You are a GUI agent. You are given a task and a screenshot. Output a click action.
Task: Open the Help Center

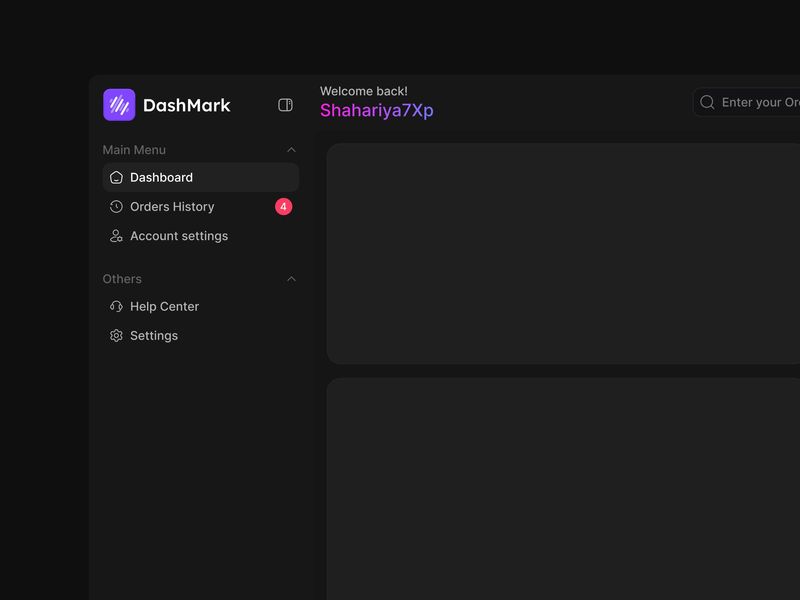(163, 306)
